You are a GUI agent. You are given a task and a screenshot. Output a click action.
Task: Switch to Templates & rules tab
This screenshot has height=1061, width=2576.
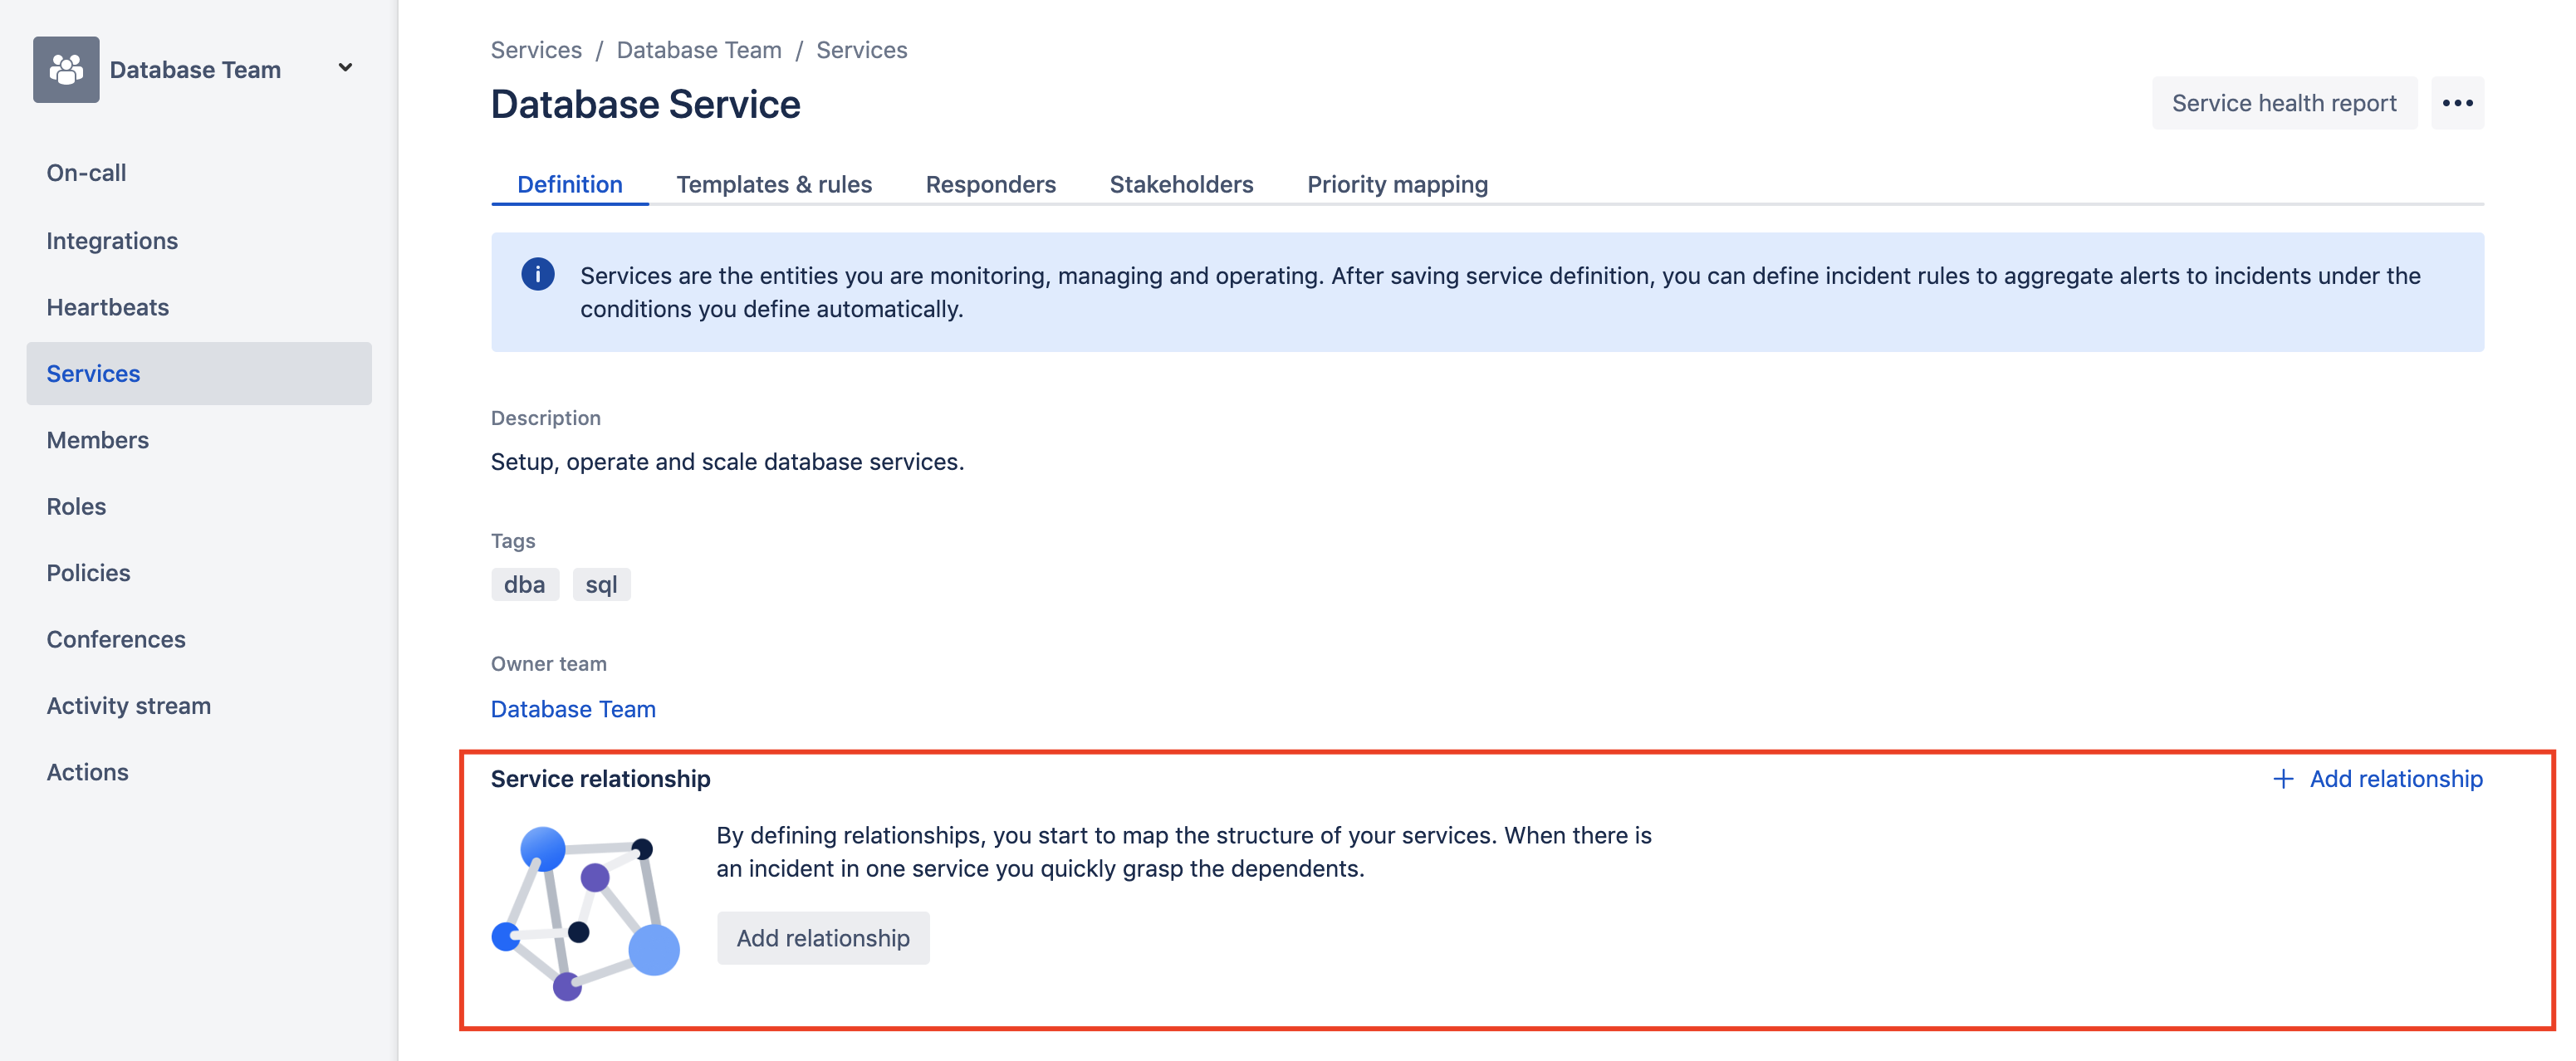coord(773,184)
